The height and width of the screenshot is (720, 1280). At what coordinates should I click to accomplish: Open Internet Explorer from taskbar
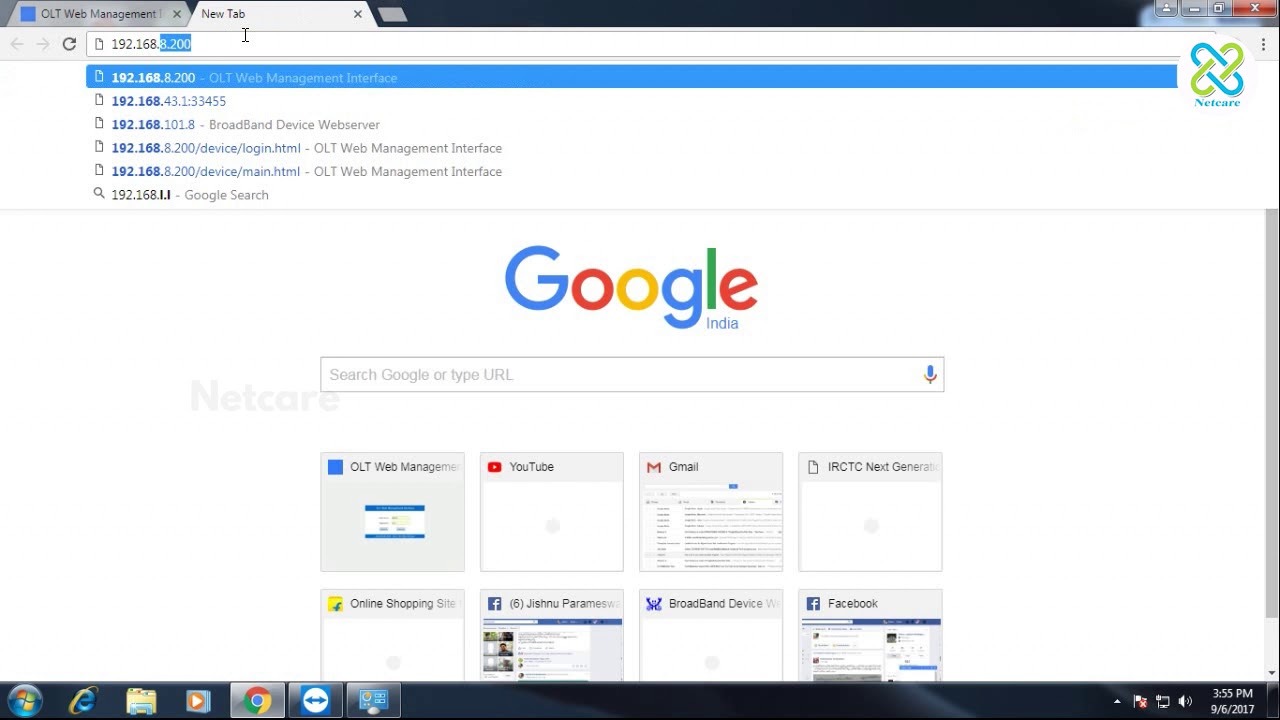coord(83,701)
